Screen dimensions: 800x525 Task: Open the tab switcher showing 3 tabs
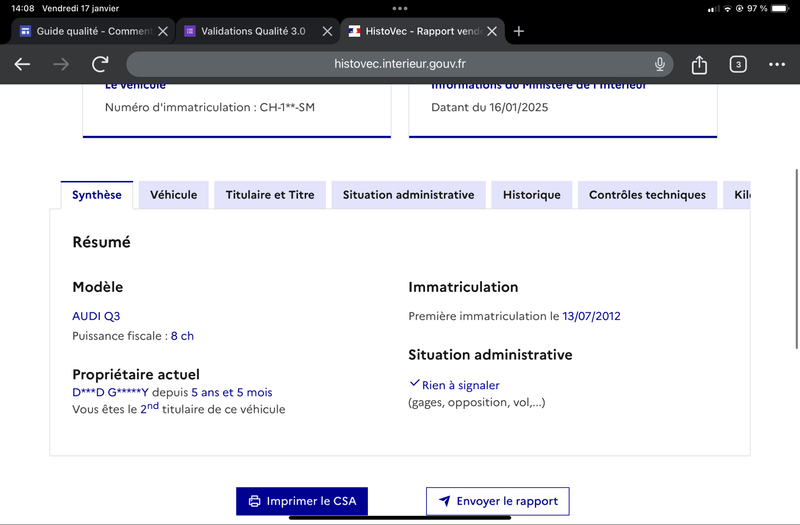738,64
